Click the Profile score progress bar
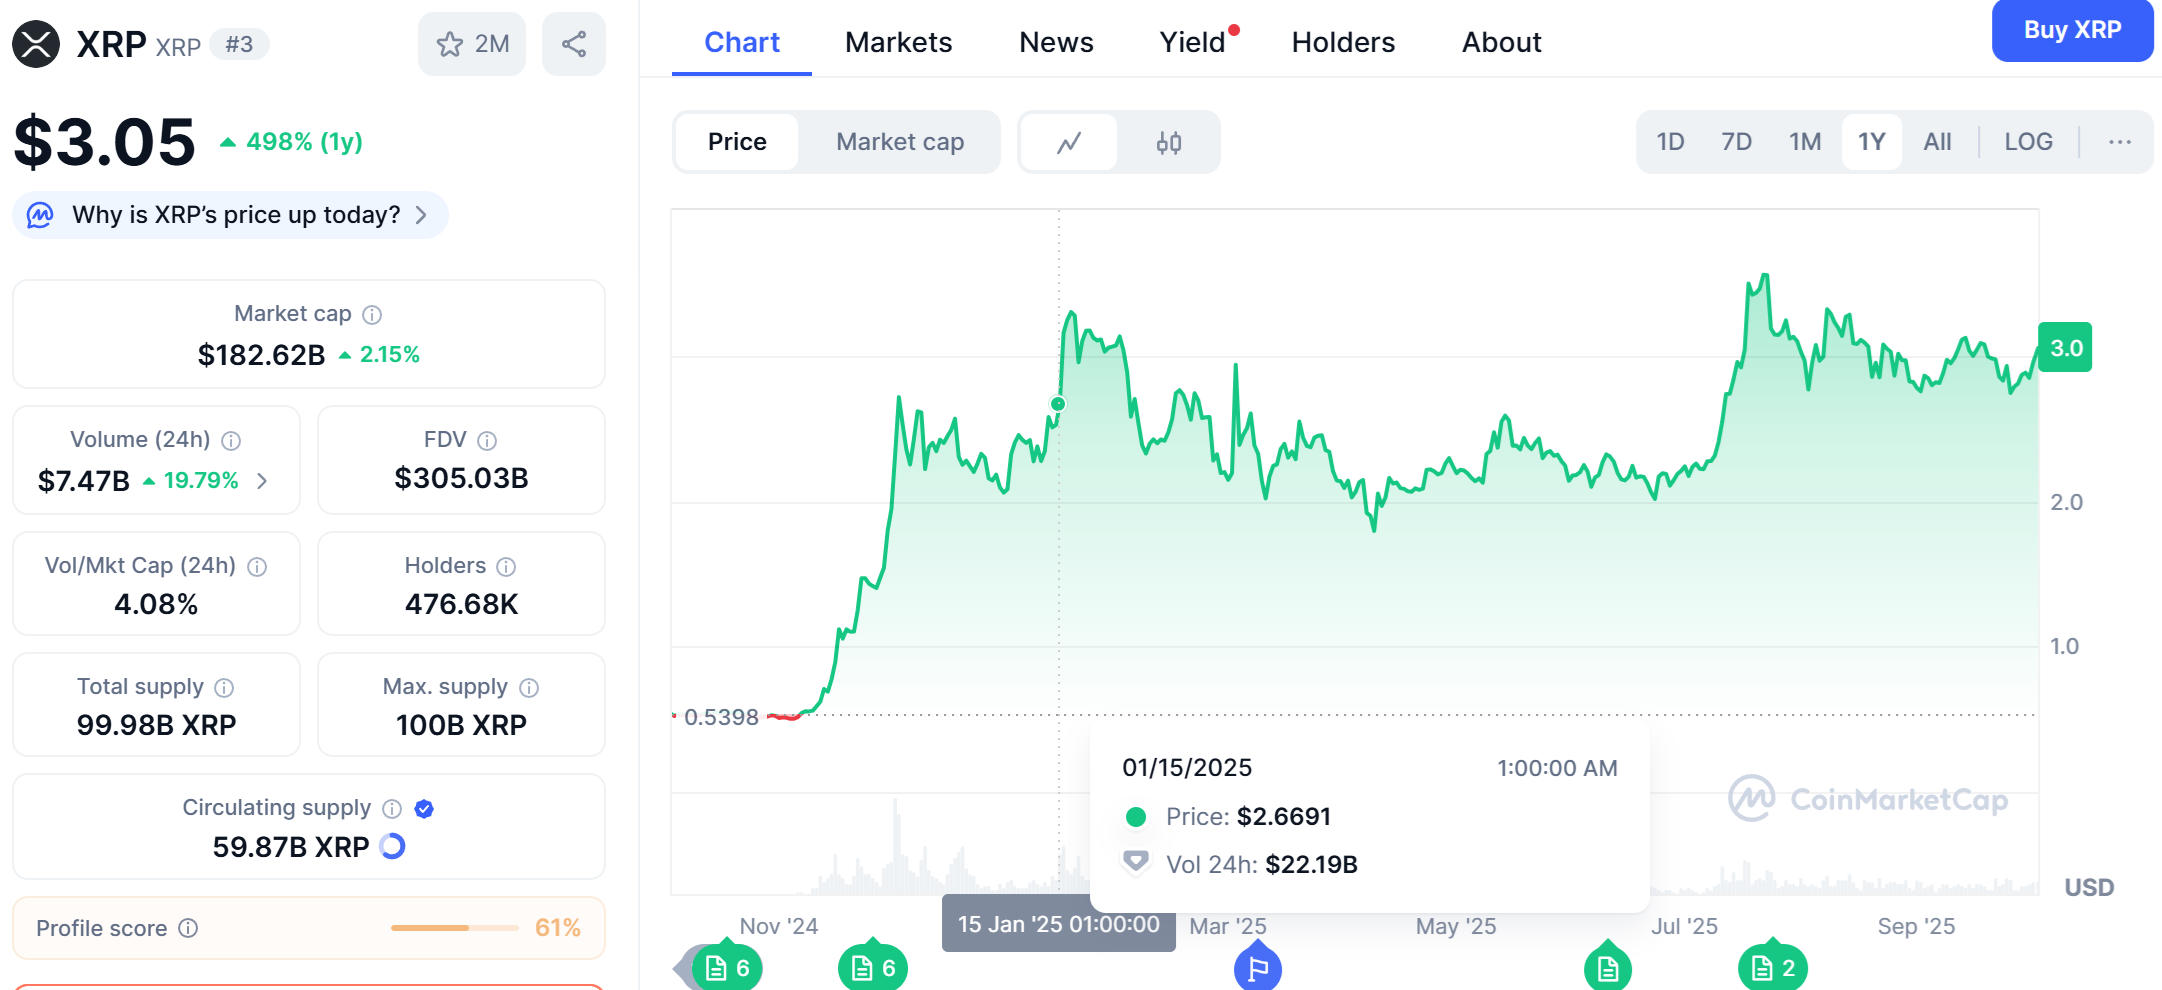The image size is (2162, 990). click(454, 928)
